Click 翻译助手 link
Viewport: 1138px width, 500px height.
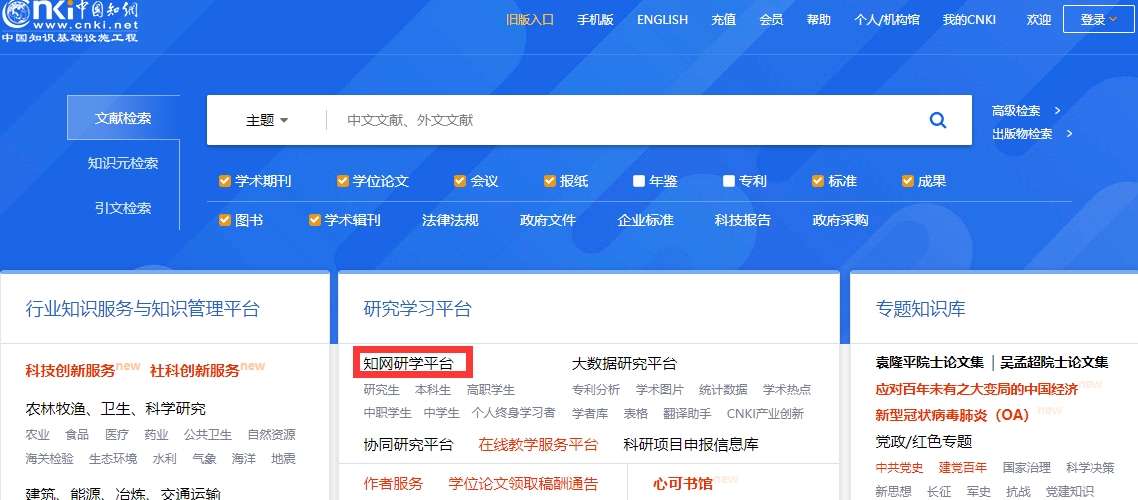point(687,413)
